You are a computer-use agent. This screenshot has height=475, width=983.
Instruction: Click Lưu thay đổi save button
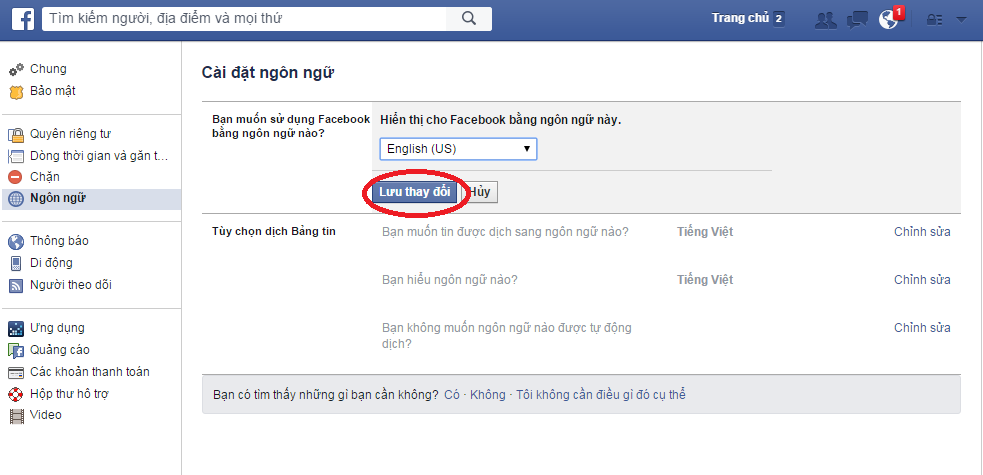point(414,192)
